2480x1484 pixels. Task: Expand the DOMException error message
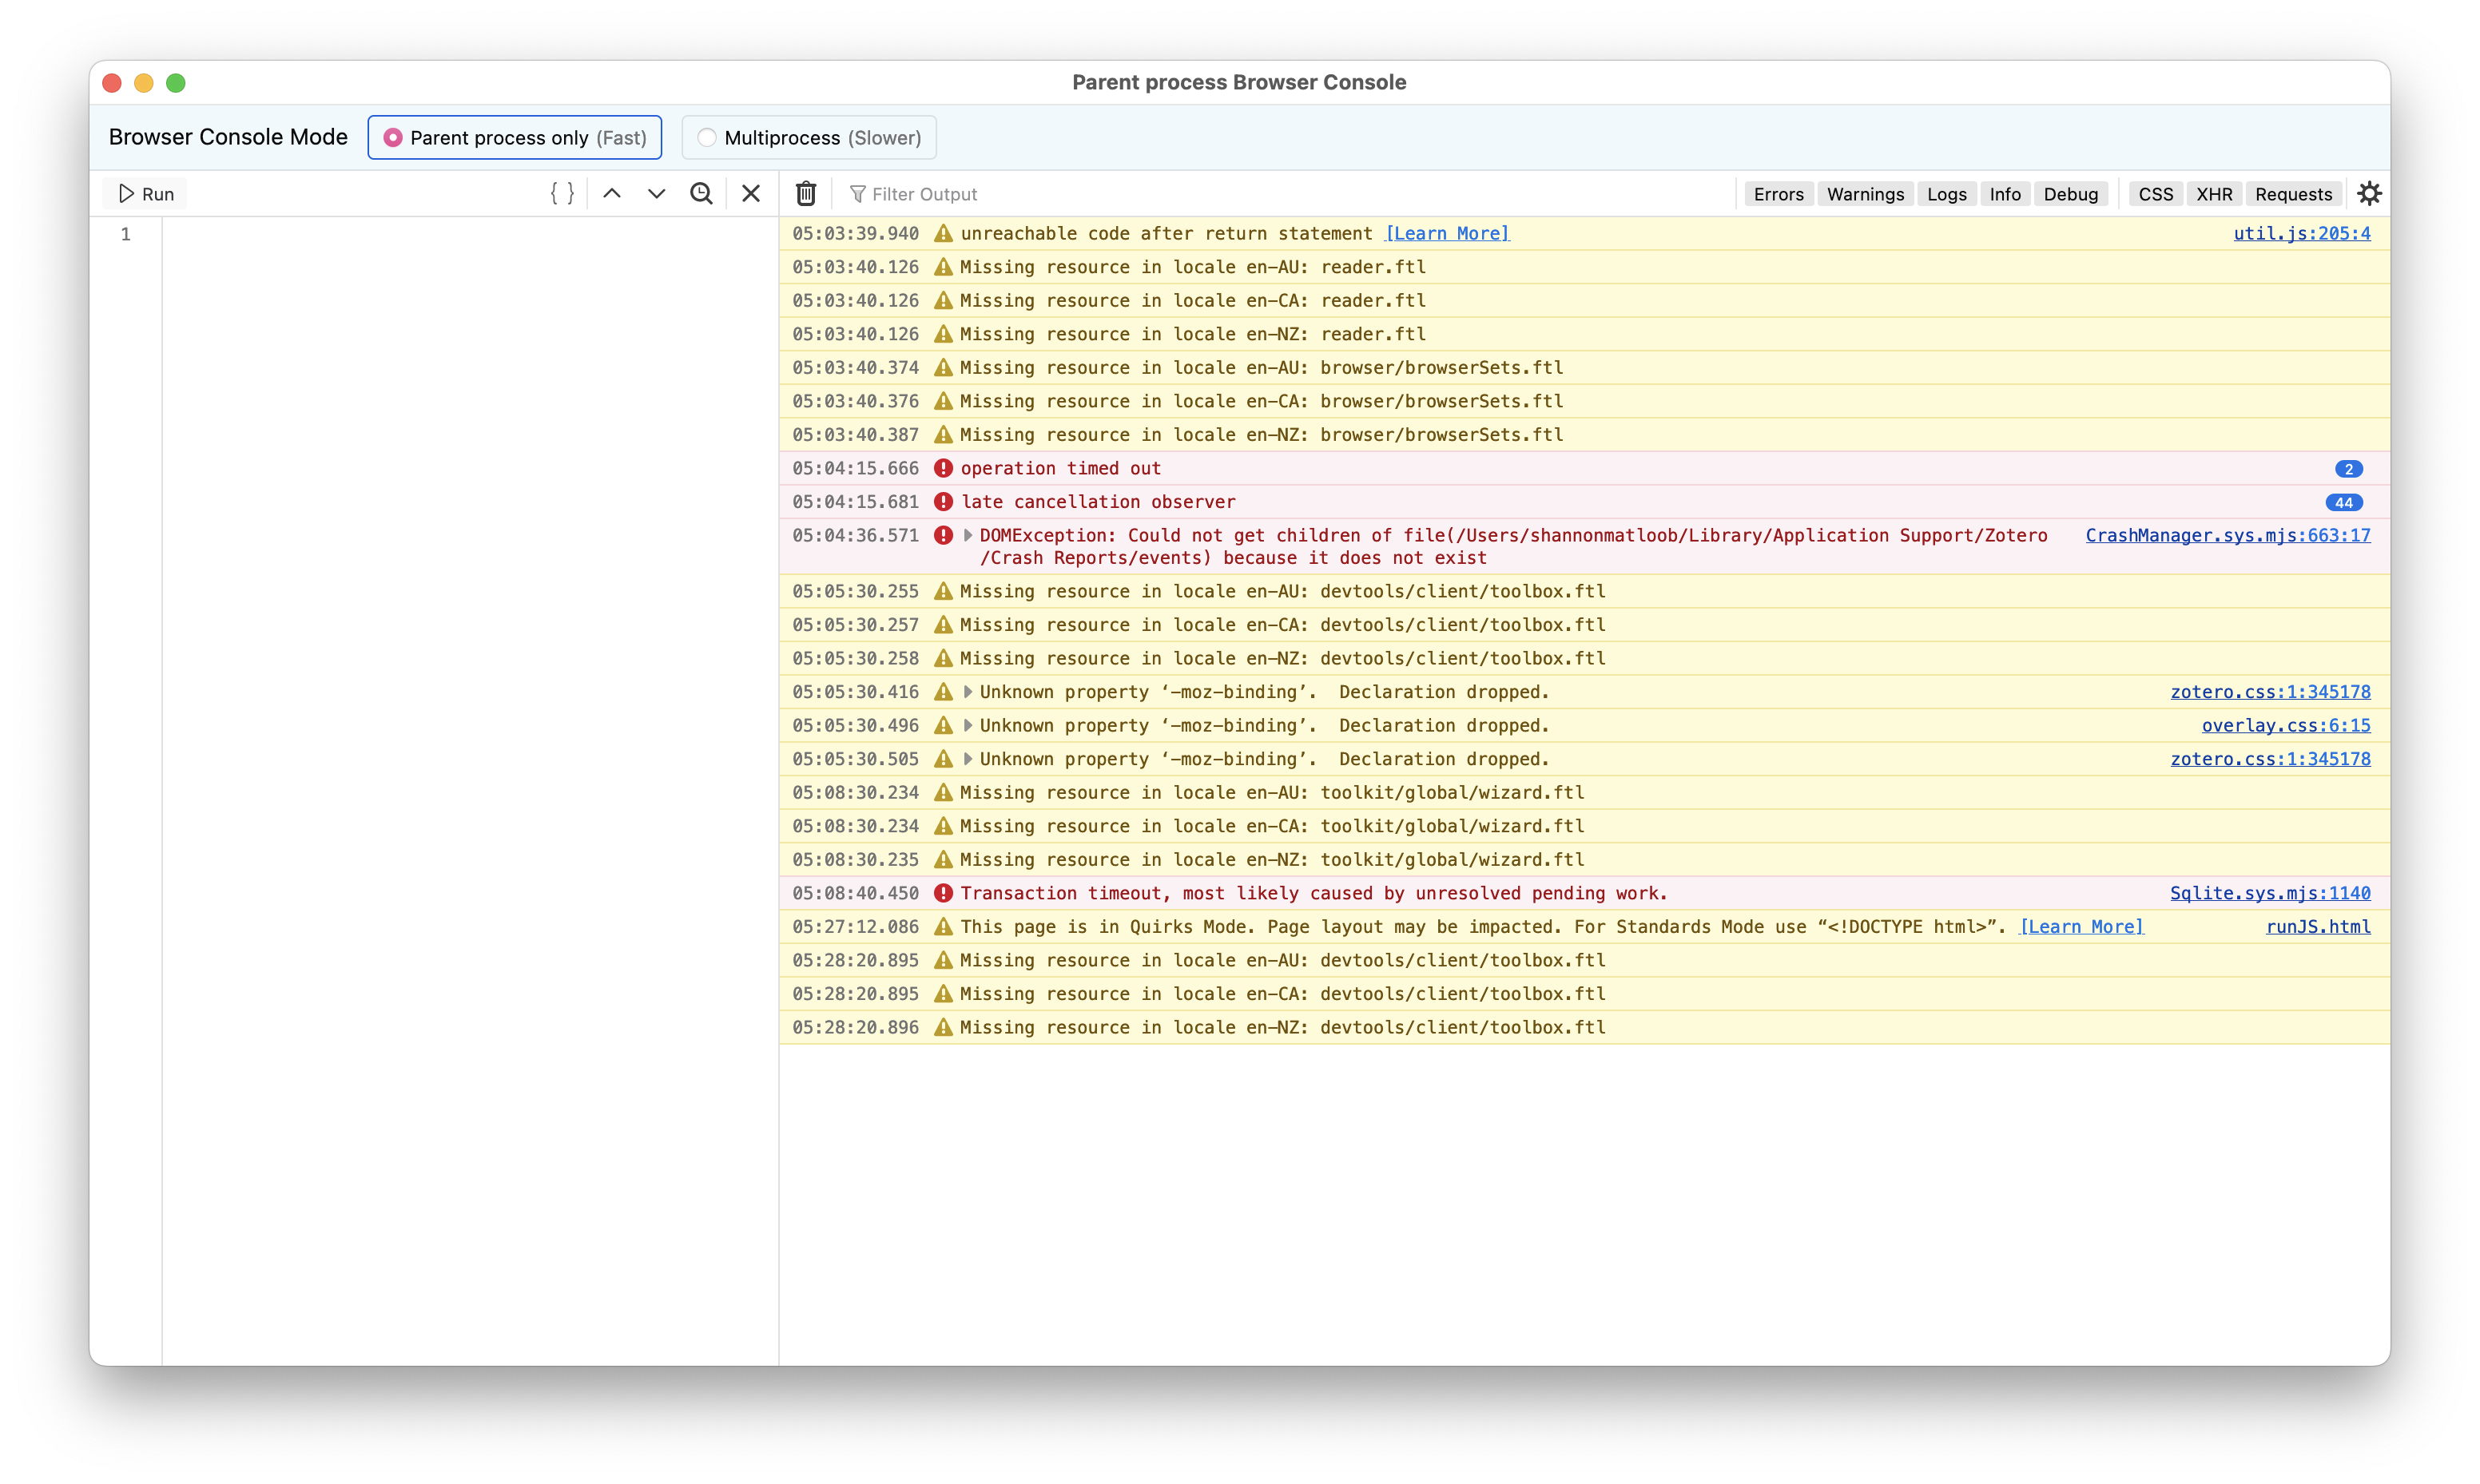[968, 536]
